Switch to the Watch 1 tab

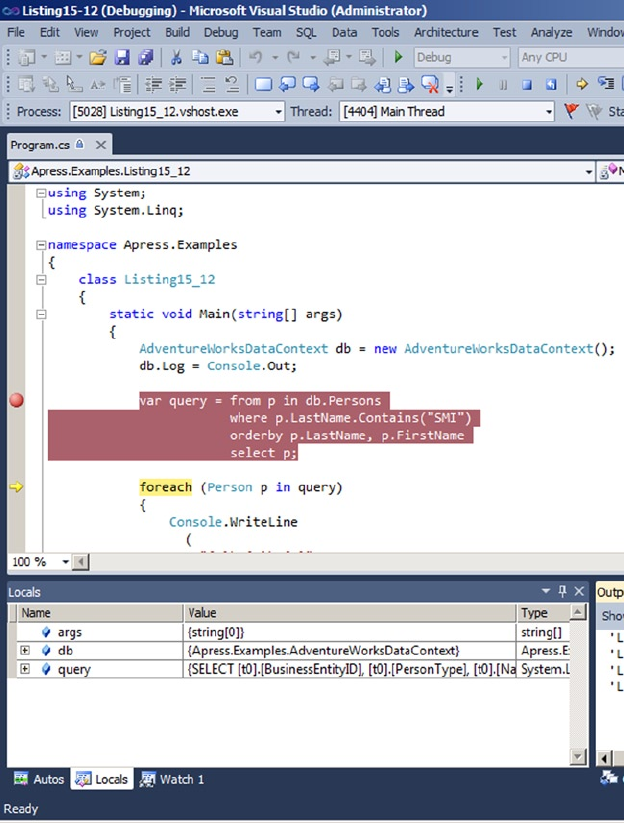click(x=172, y=779)
